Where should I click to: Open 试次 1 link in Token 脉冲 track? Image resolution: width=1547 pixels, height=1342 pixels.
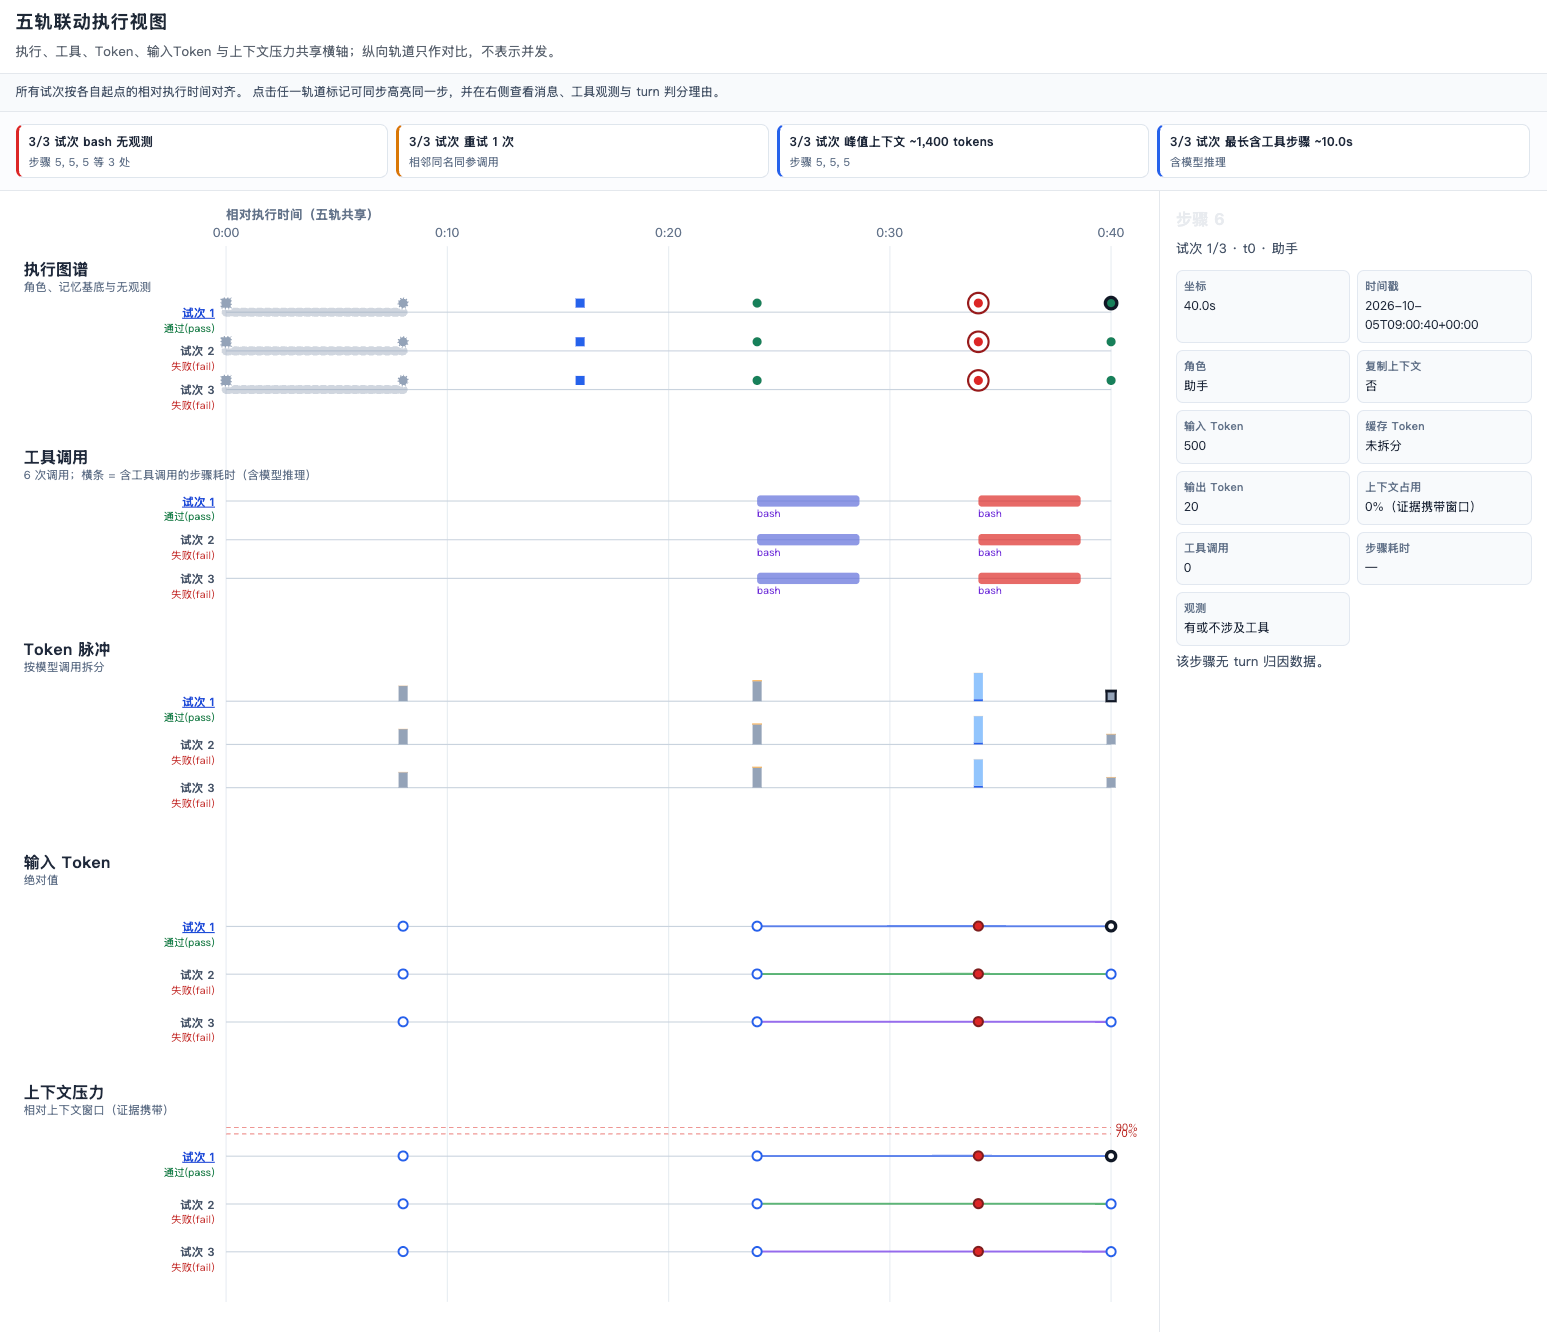[x=198, y=702]
